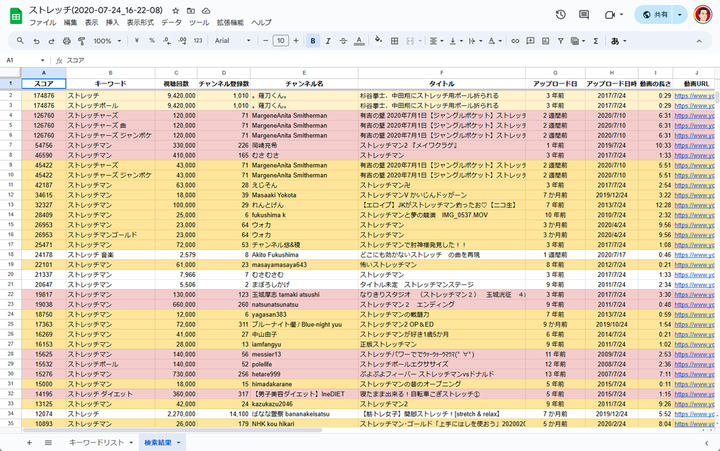Screen dimensions: 720x451
Task: Open the データ menu
Action: pyautogui.click(x=171, y=22)
